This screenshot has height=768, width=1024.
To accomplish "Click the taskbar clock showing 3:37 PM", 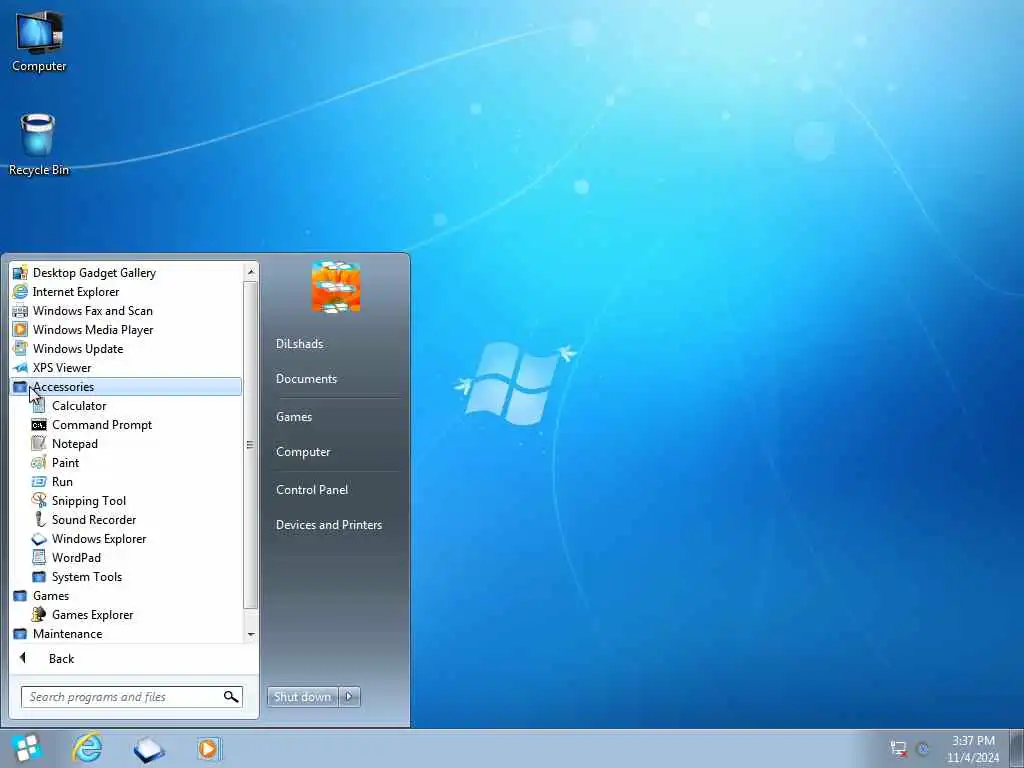I will point(973,748).
